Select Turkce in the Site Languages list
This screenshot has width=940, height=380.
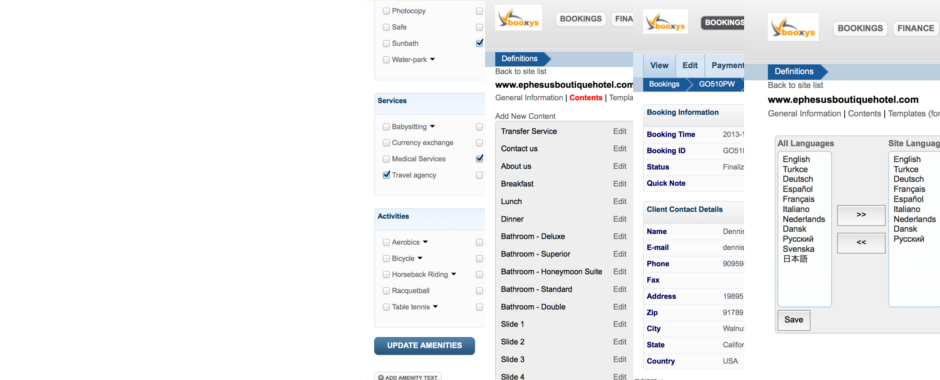pos(906,170)
